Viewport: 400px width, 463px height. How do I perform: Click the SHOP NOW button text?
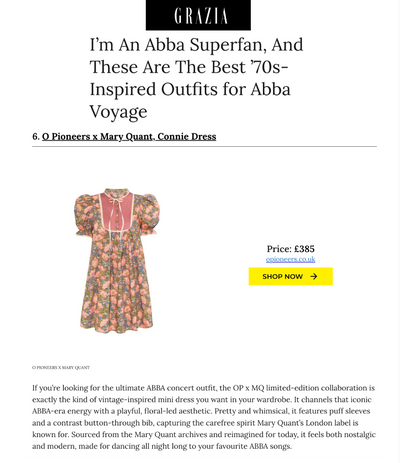282,276
